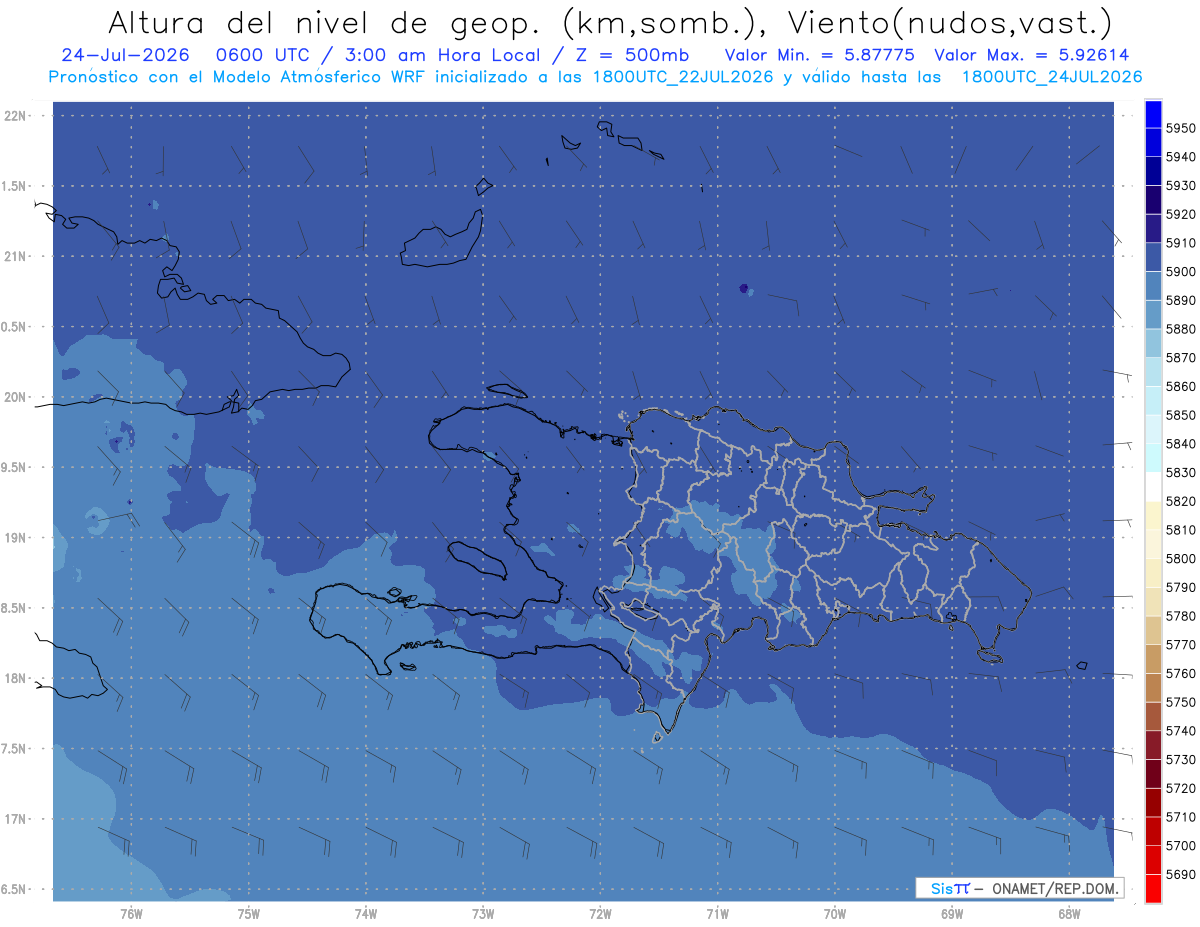This screenshot has width=1200, height=927.
Task: Click the small dark blue spot near 21N
Action: (x=743, y=288)
